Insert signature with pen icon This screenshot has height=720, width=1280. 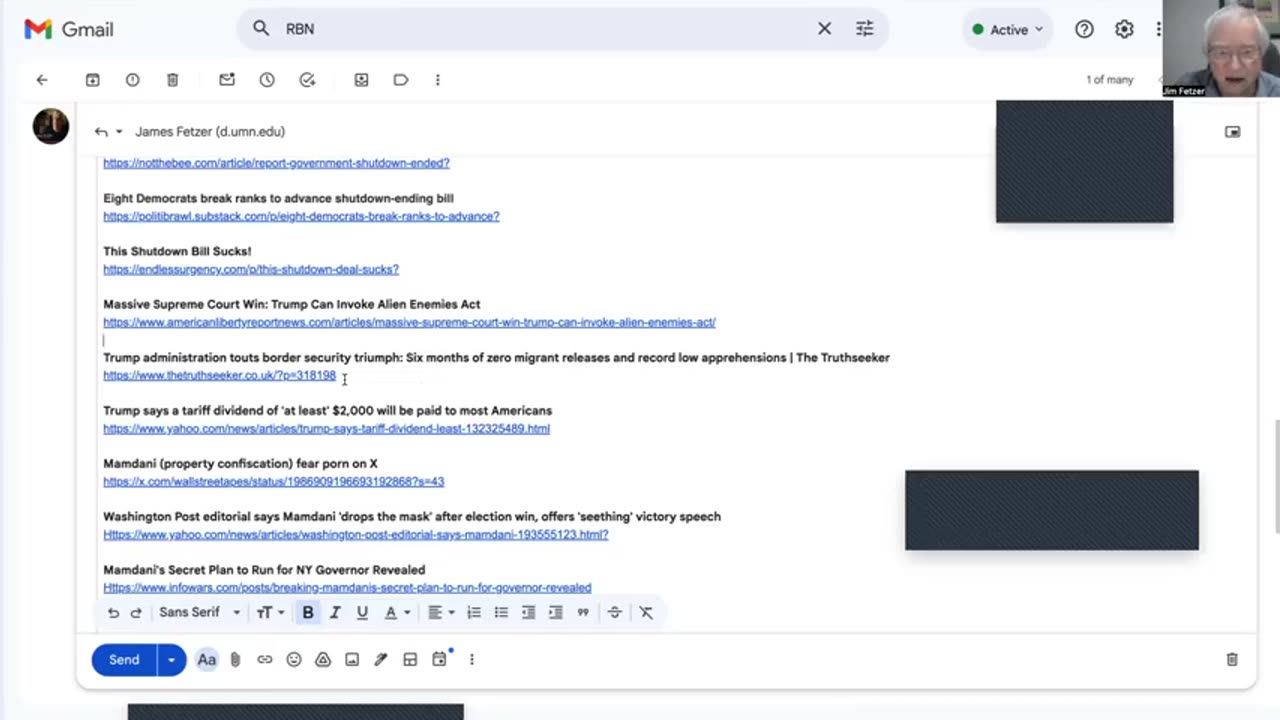coord(381,660)
